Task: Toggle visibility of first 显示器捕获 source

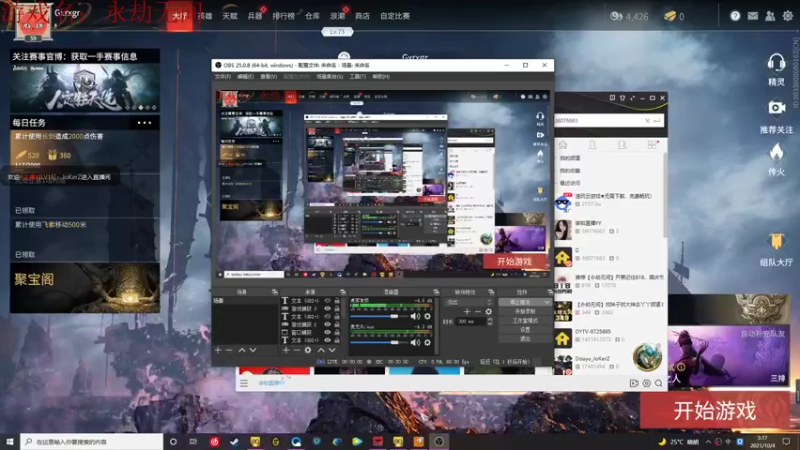Action: click(328, 309)
